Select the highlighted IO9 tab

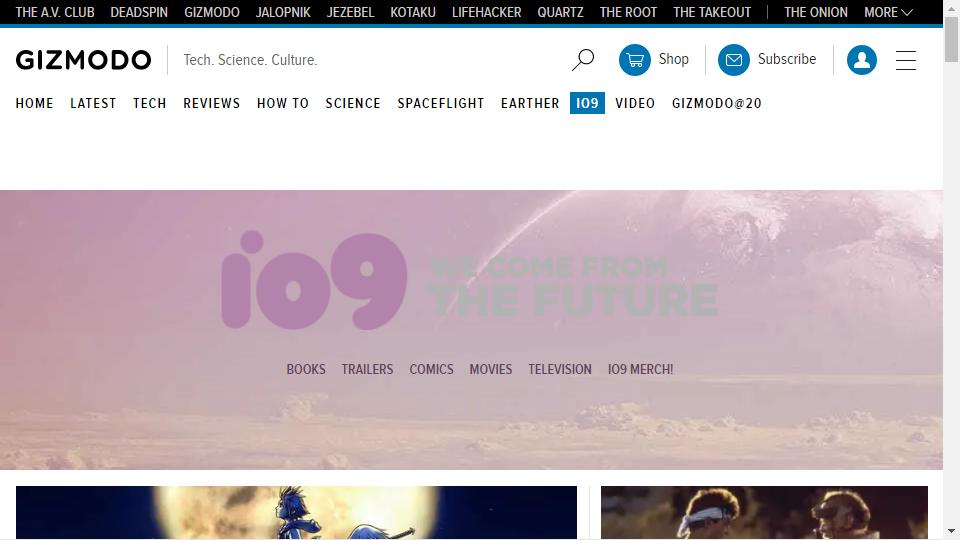click(587, 103)
